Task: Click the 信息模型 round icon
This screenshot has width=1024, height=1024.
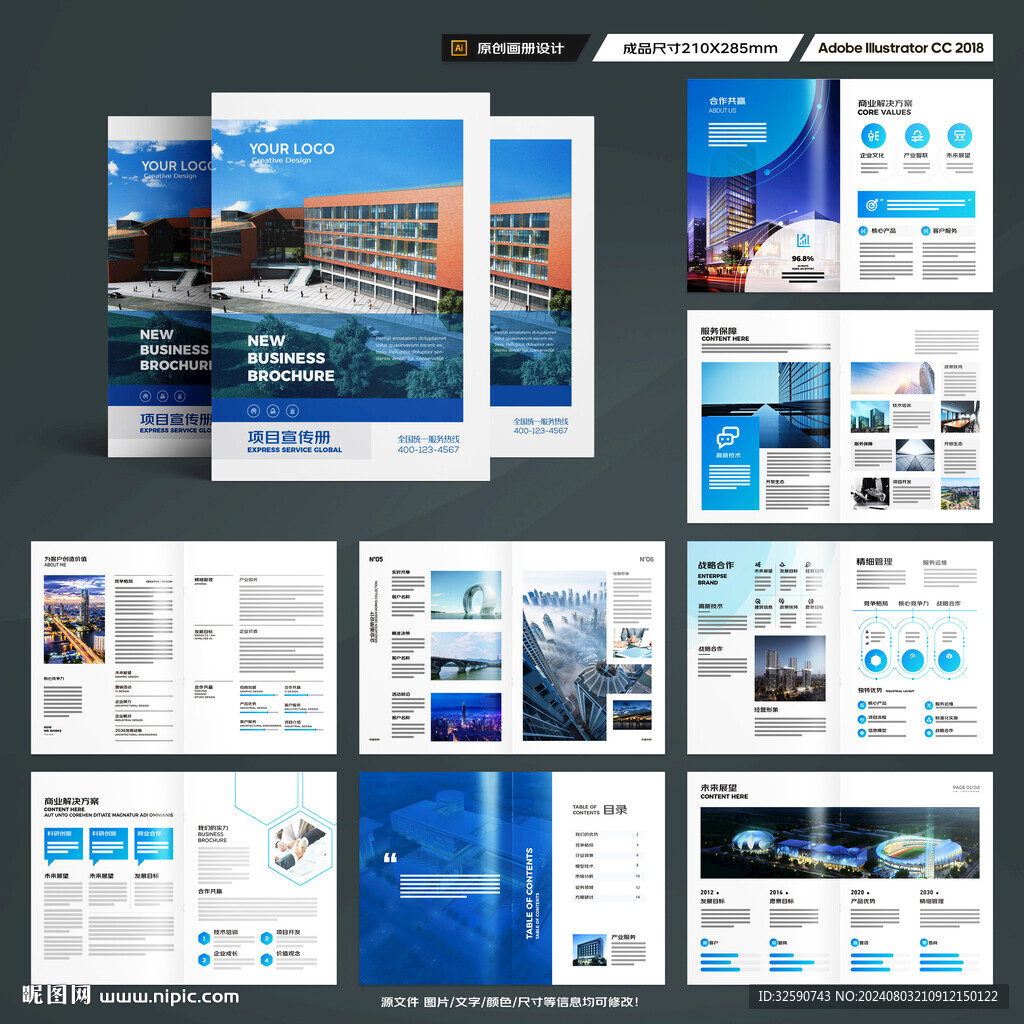Action: click(862, 732)
